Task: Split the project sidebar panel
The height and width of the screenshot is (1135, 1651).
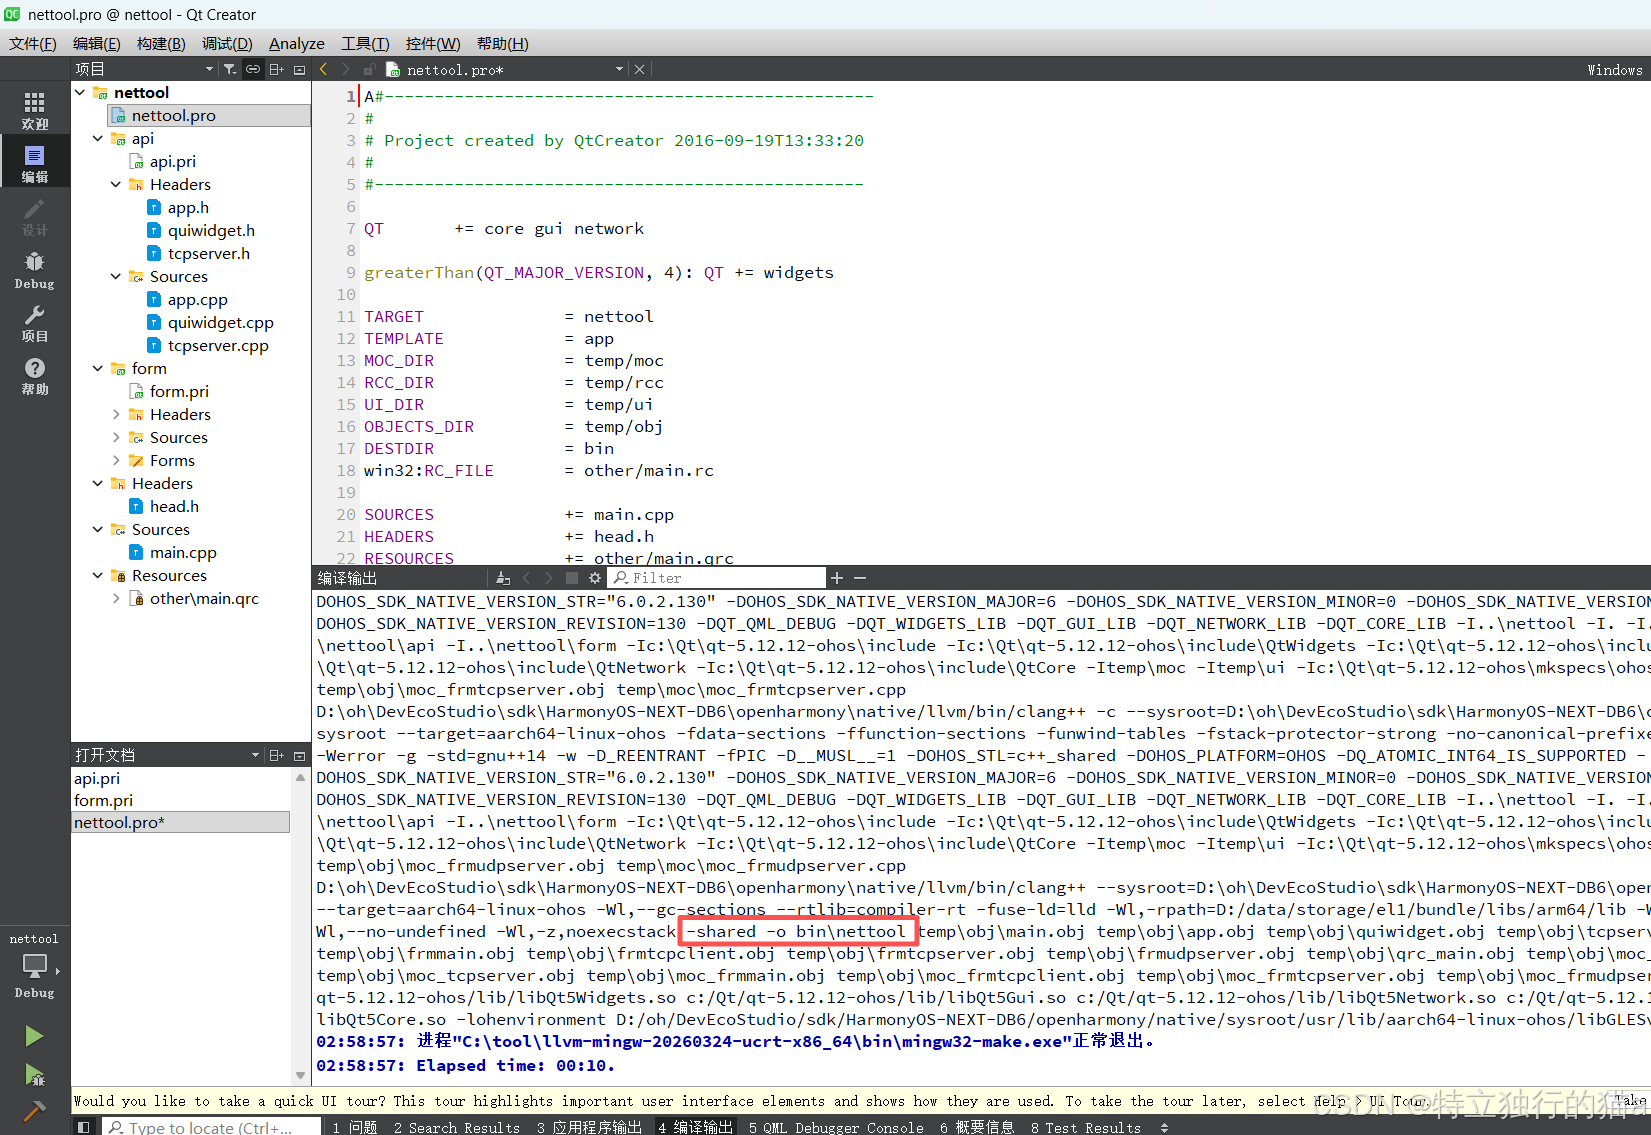Action: click(277, 69)
